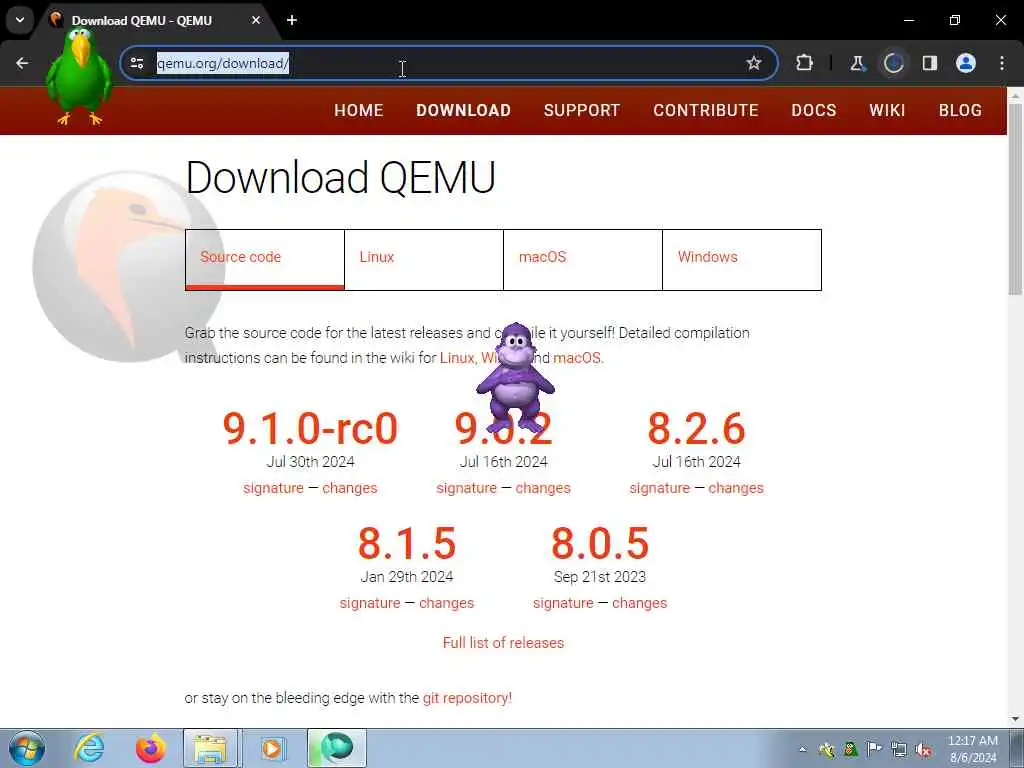Select the Source code tab
The height and width of the screenshot is (768, 1024).
(x=265, y=259)
